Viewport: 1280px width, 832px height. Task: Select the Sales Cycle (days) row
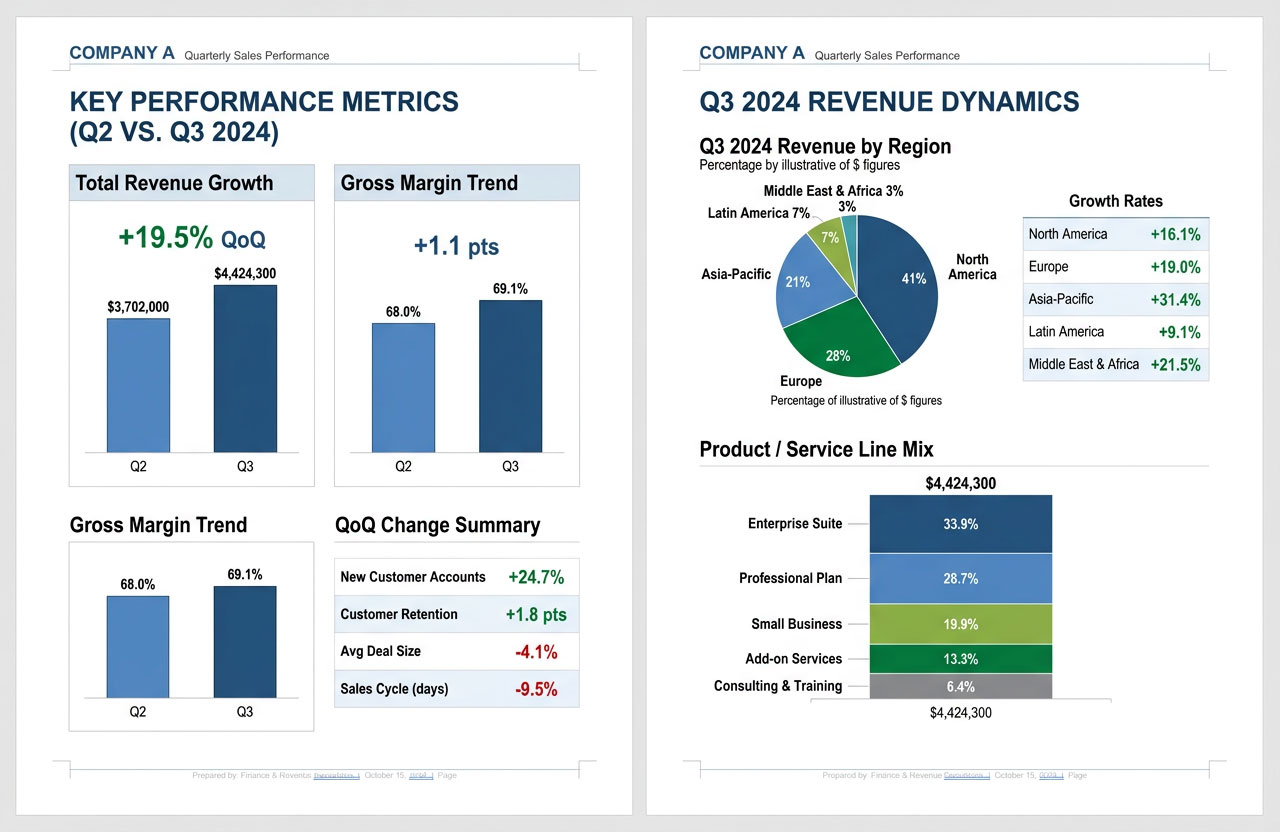[x=456, y=689]
